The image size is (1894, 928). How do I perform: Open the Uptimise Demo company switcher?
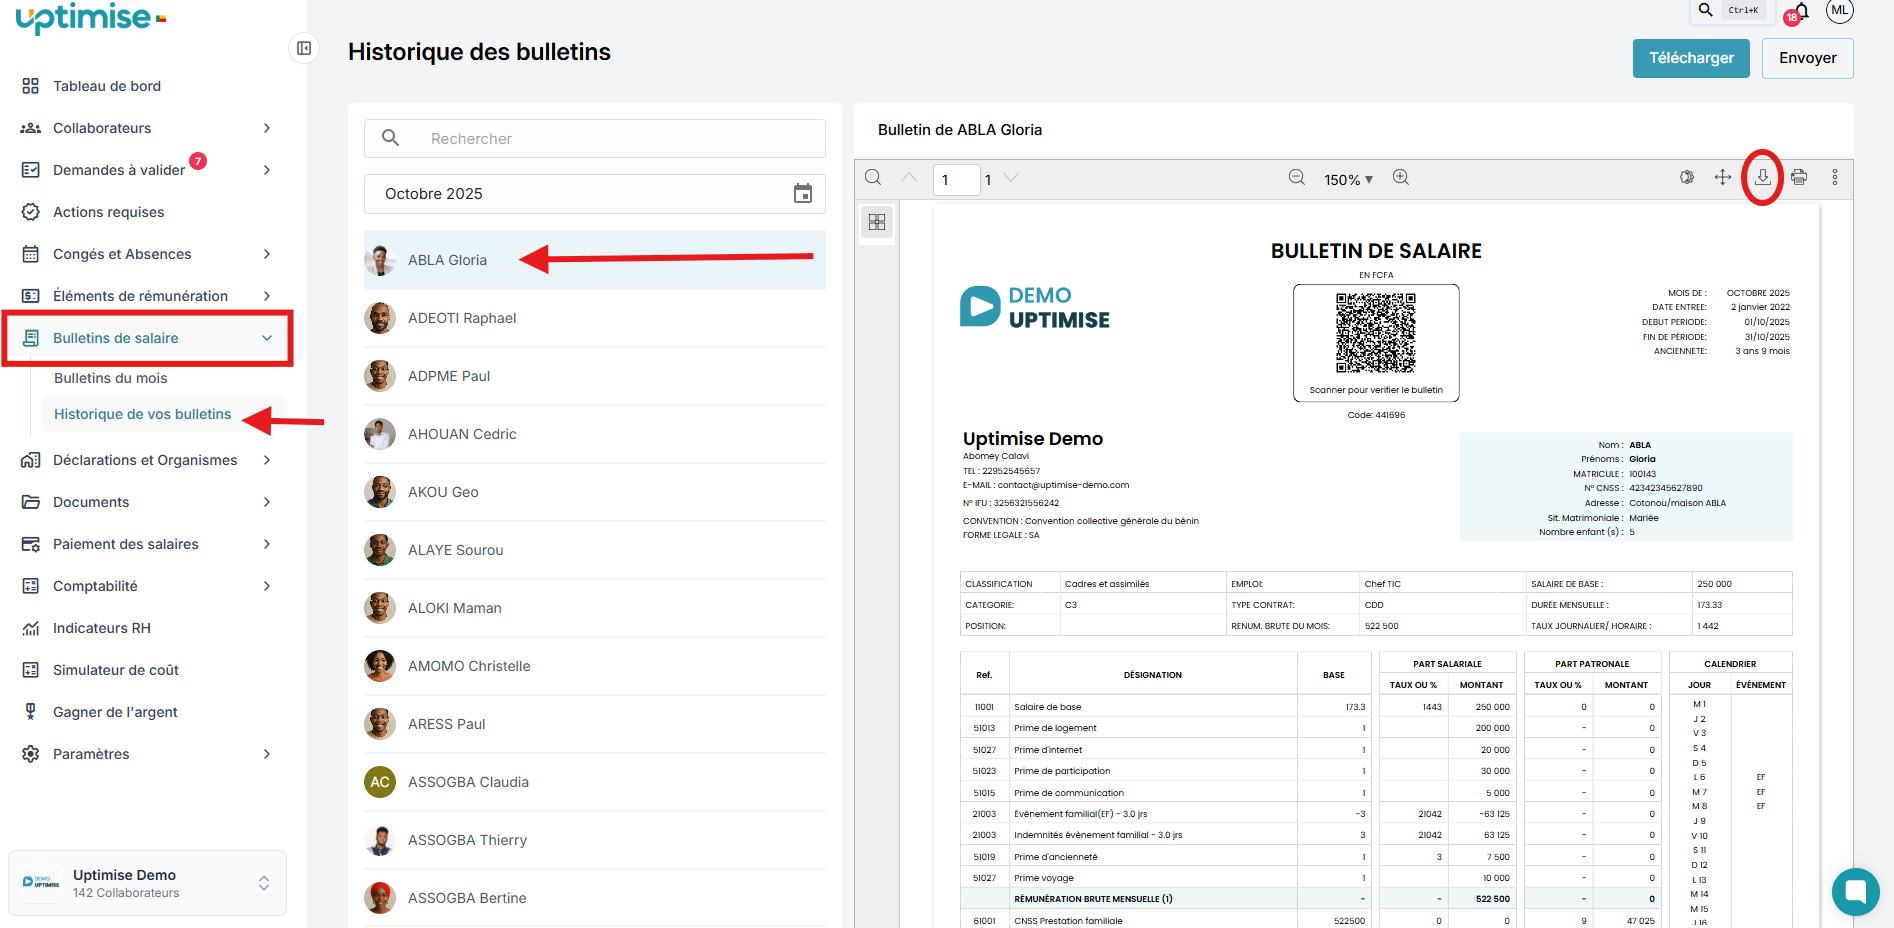147,883
